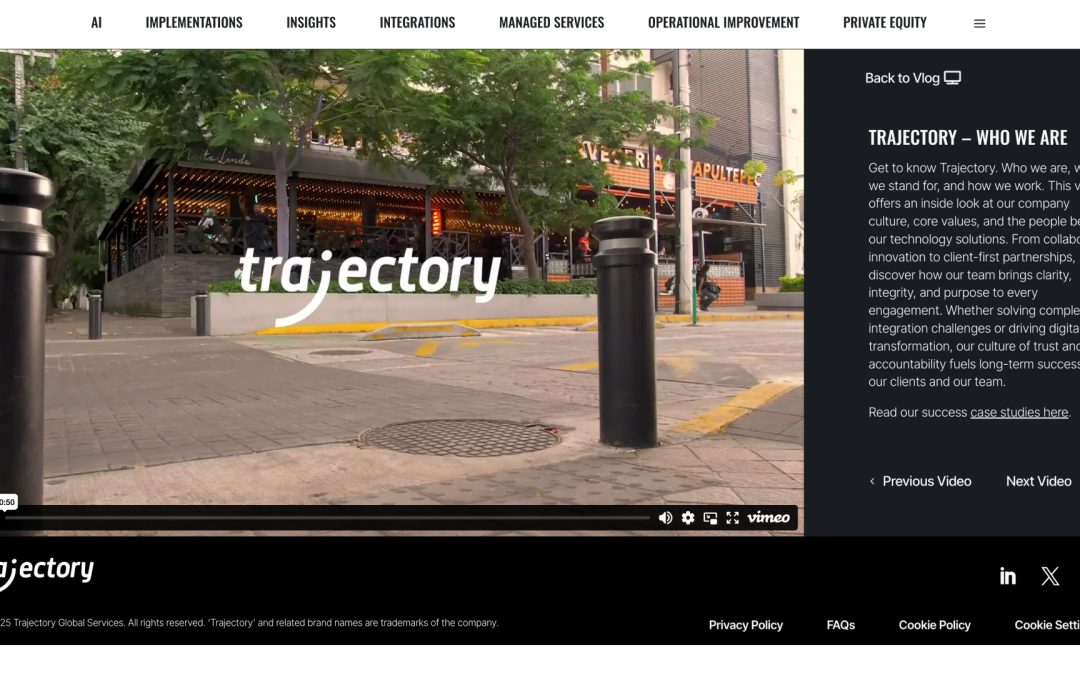The image size is (1080, 675).
Task: Open the Implementations menu item
Action: (194, 22)
